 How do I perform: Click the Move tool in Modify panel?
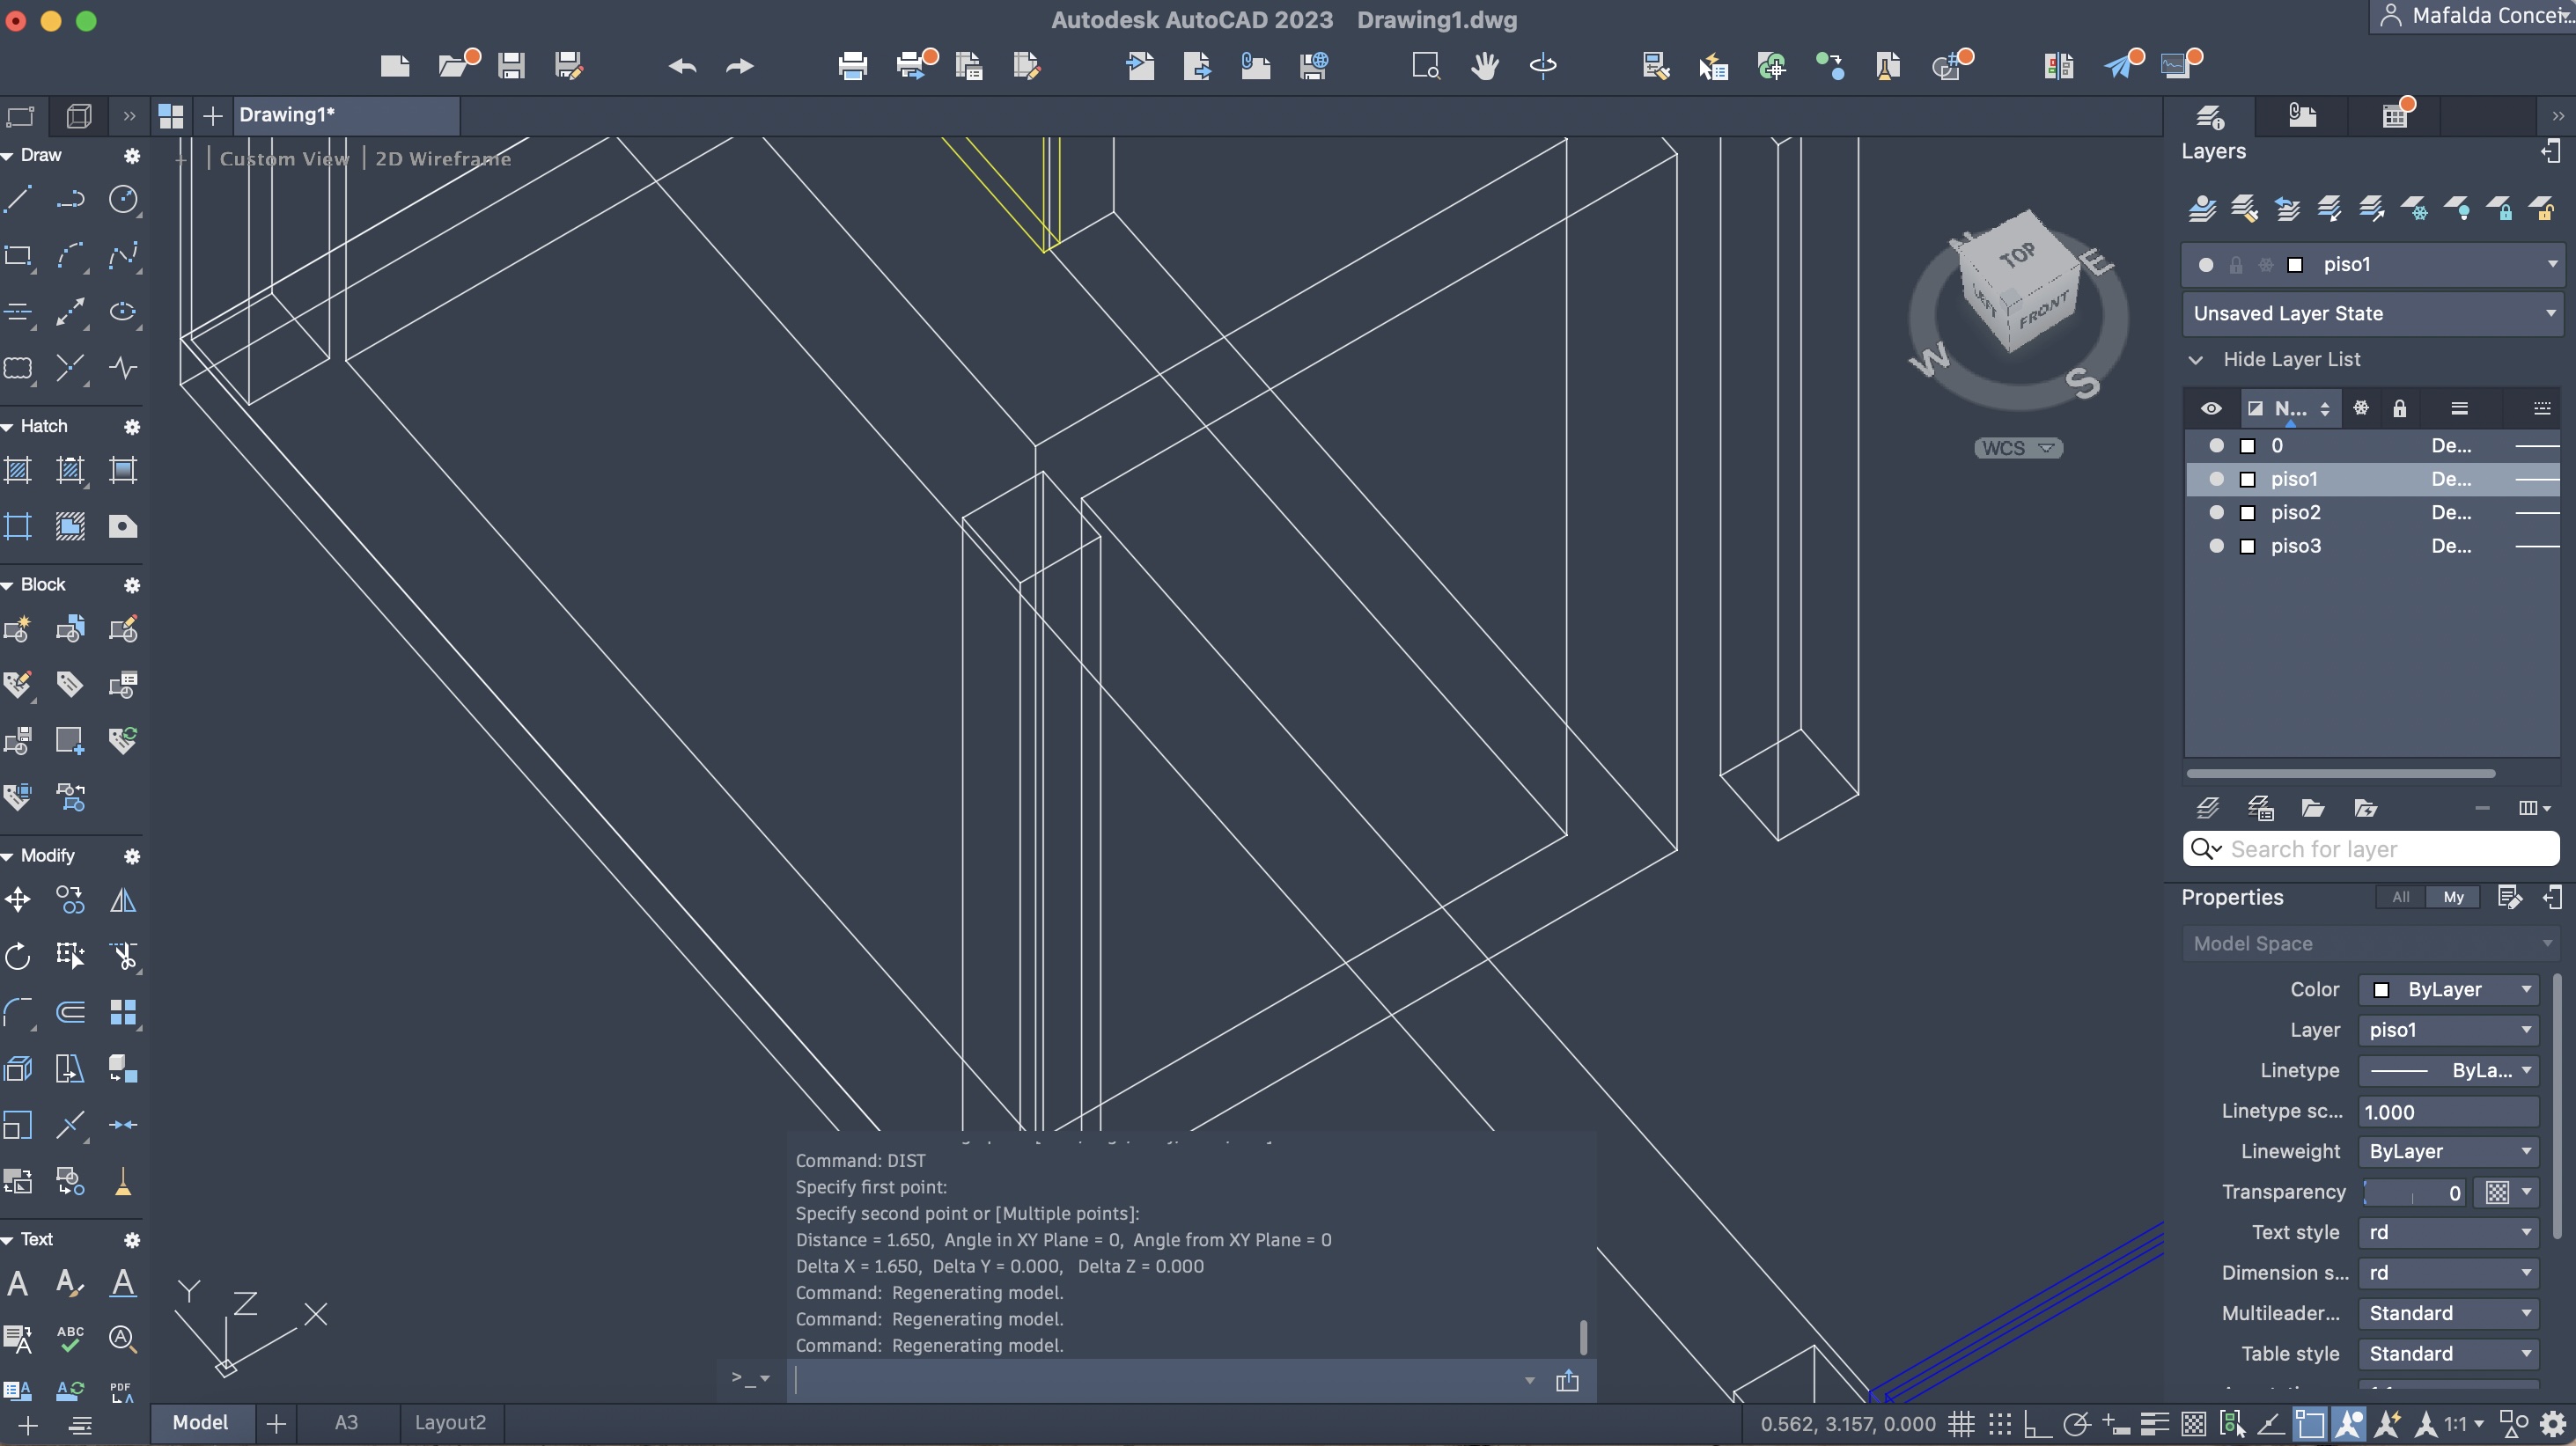18,900
